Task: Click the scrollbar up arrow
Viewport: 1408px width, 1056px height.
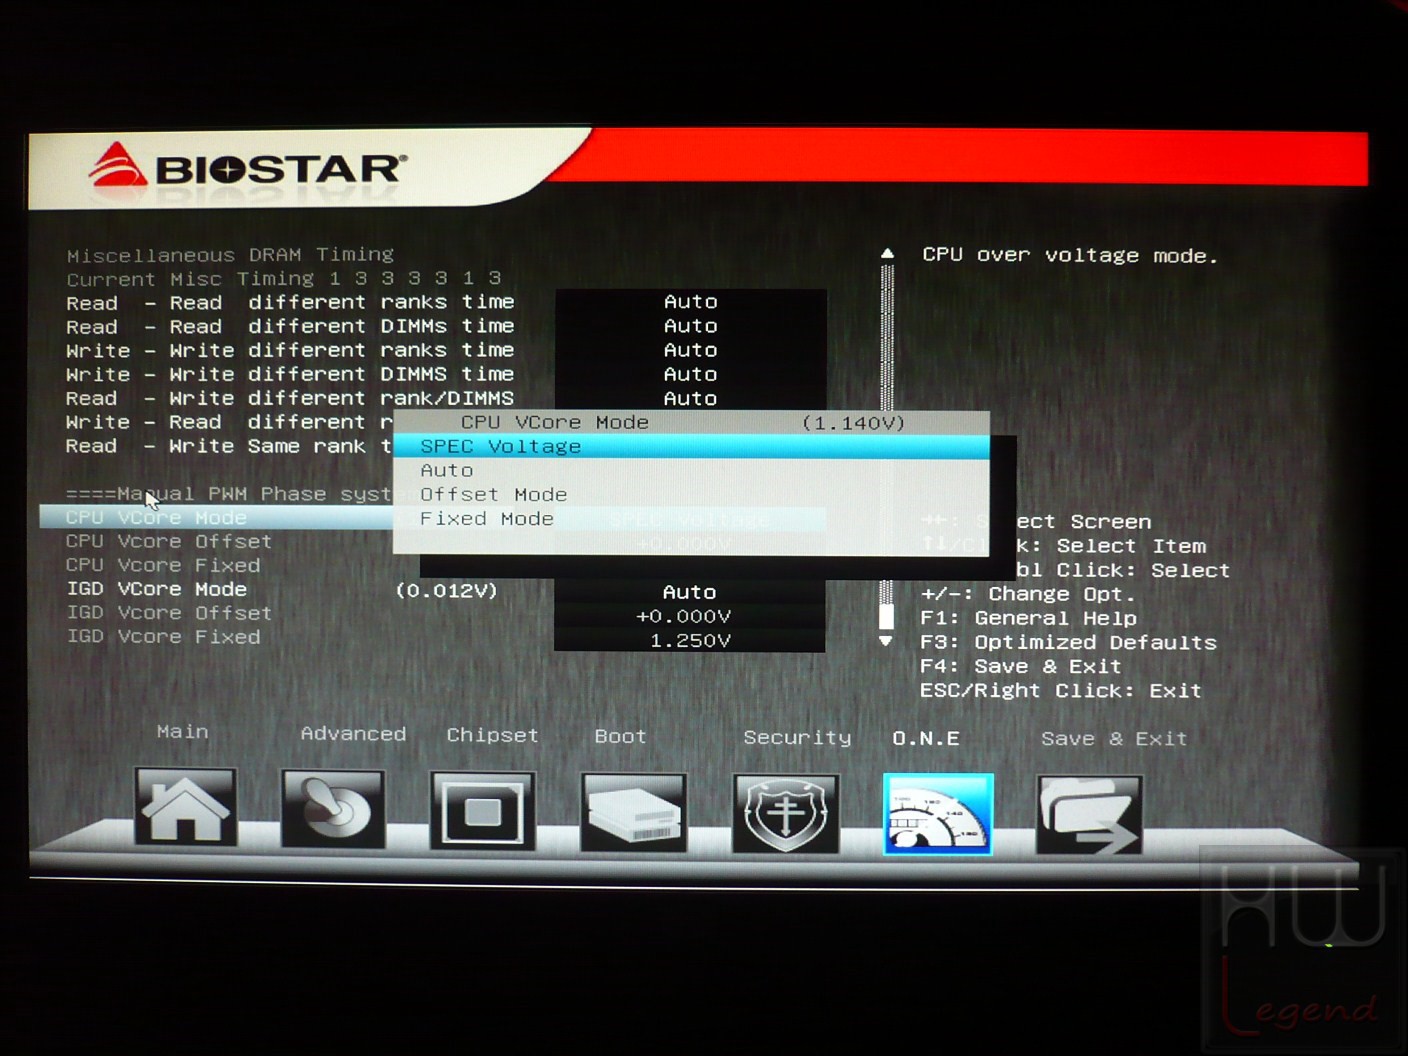Action: click(x=887, y=254)
